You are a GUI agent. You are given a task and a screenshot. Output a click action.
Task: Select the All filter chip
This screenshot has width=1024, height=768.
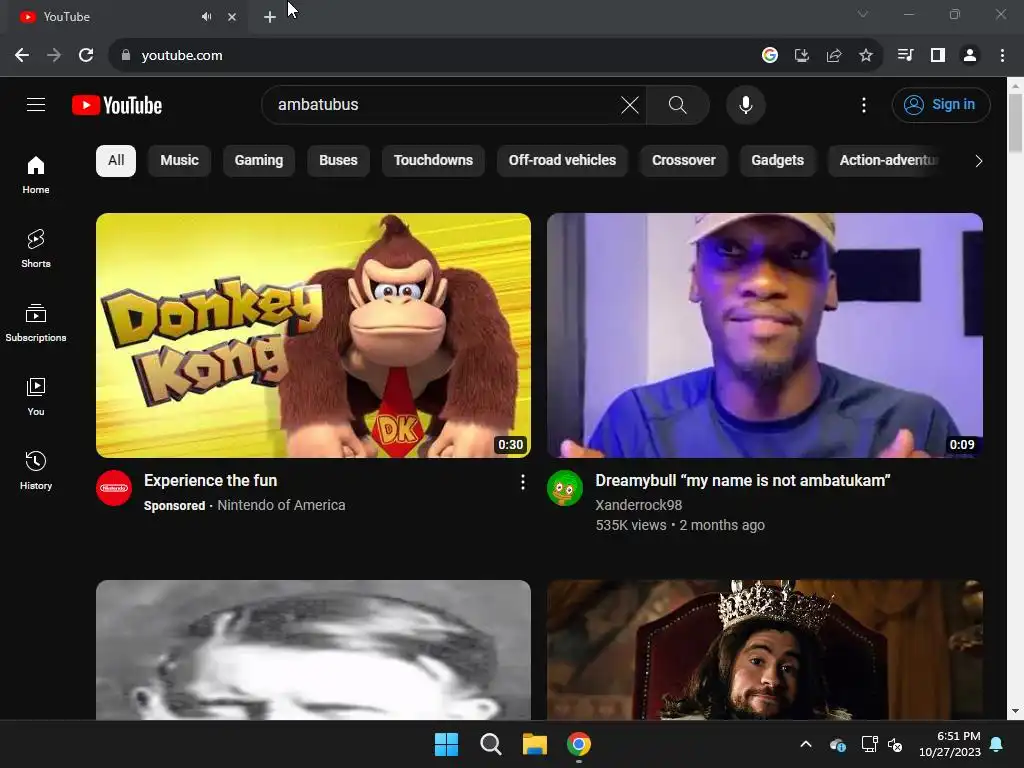[116, 161]
